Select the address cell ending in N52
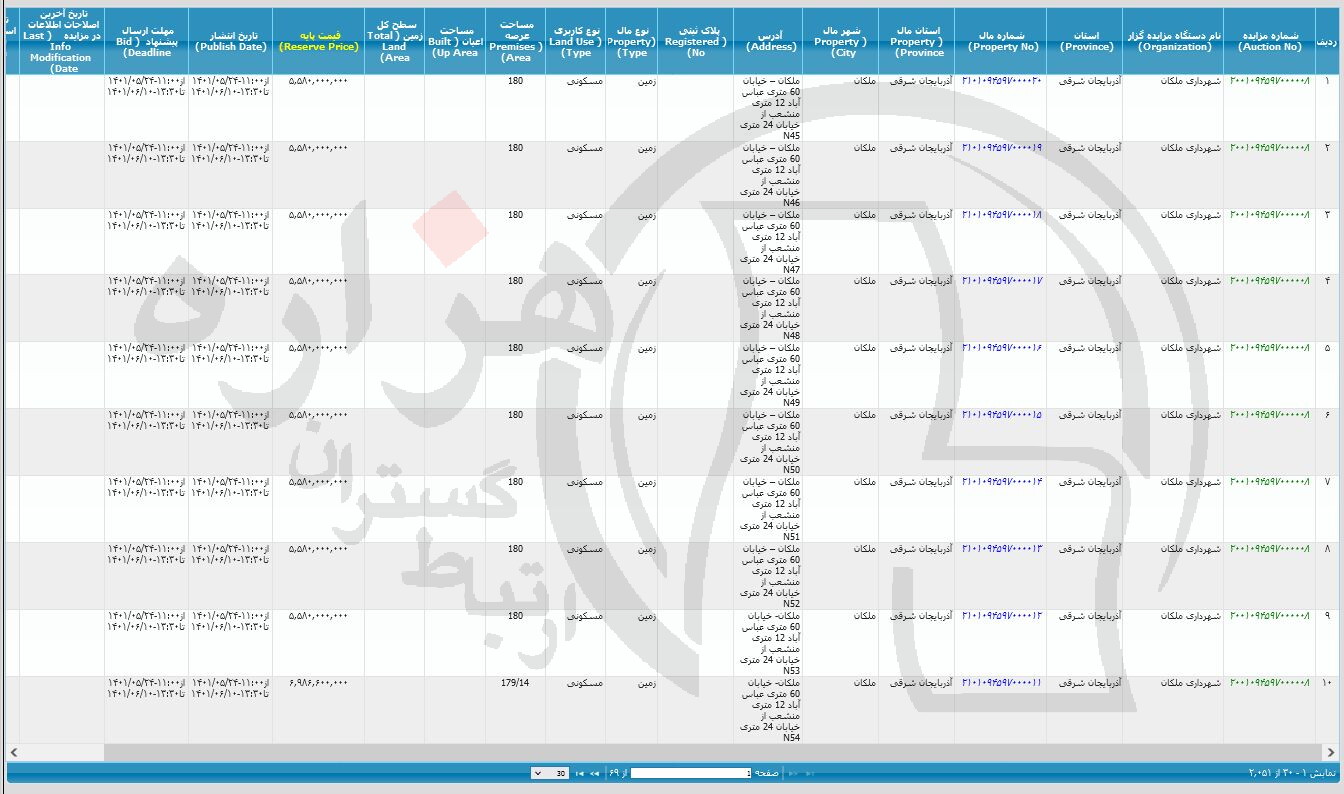The height and width of the screenshot is (794, 1344). [x=768, y=576]
